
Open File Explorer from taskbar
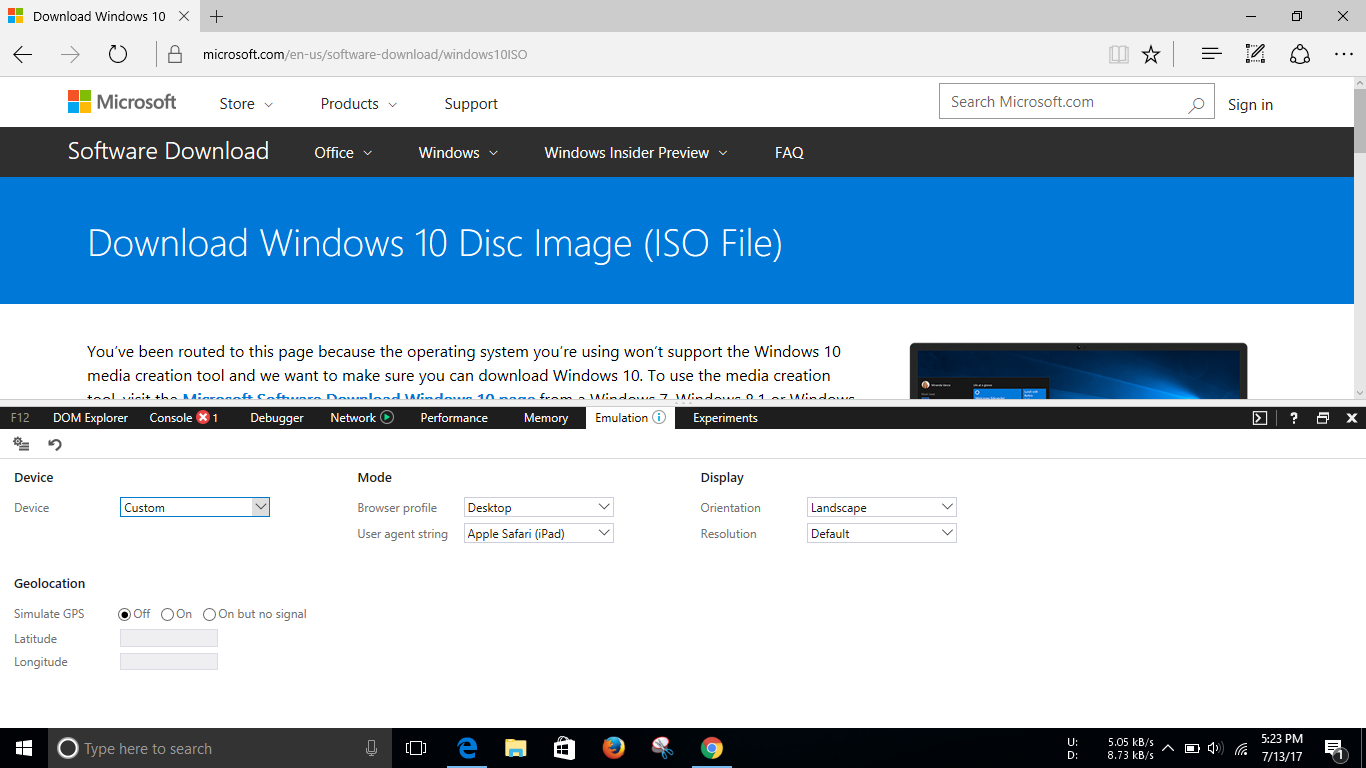click(x=515, y=748)
